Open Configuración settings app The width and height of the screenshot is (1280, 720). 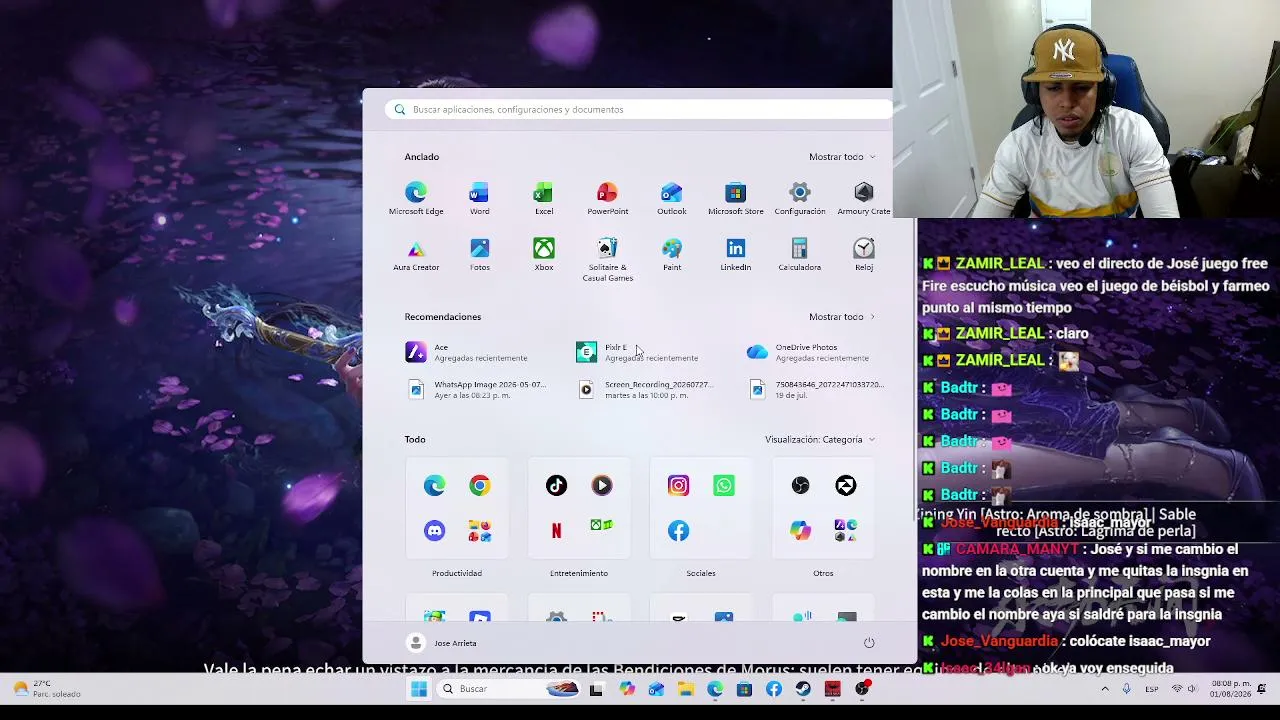(800, 198)
